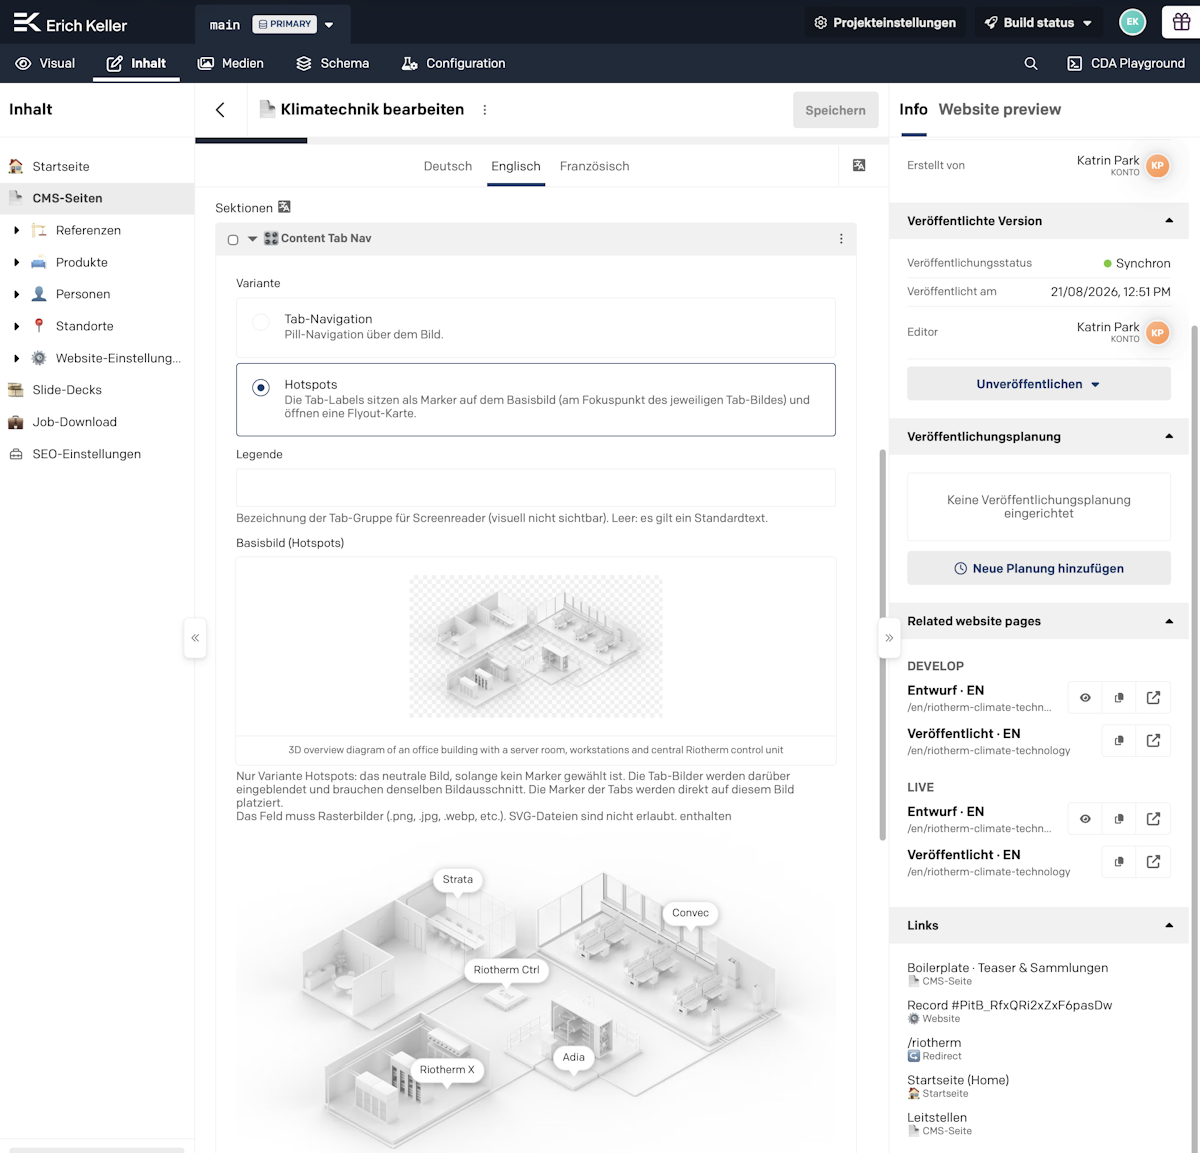Switch to the Schema tab
The height and width of the screenshot is (1153, 1200).
(333, 63)
